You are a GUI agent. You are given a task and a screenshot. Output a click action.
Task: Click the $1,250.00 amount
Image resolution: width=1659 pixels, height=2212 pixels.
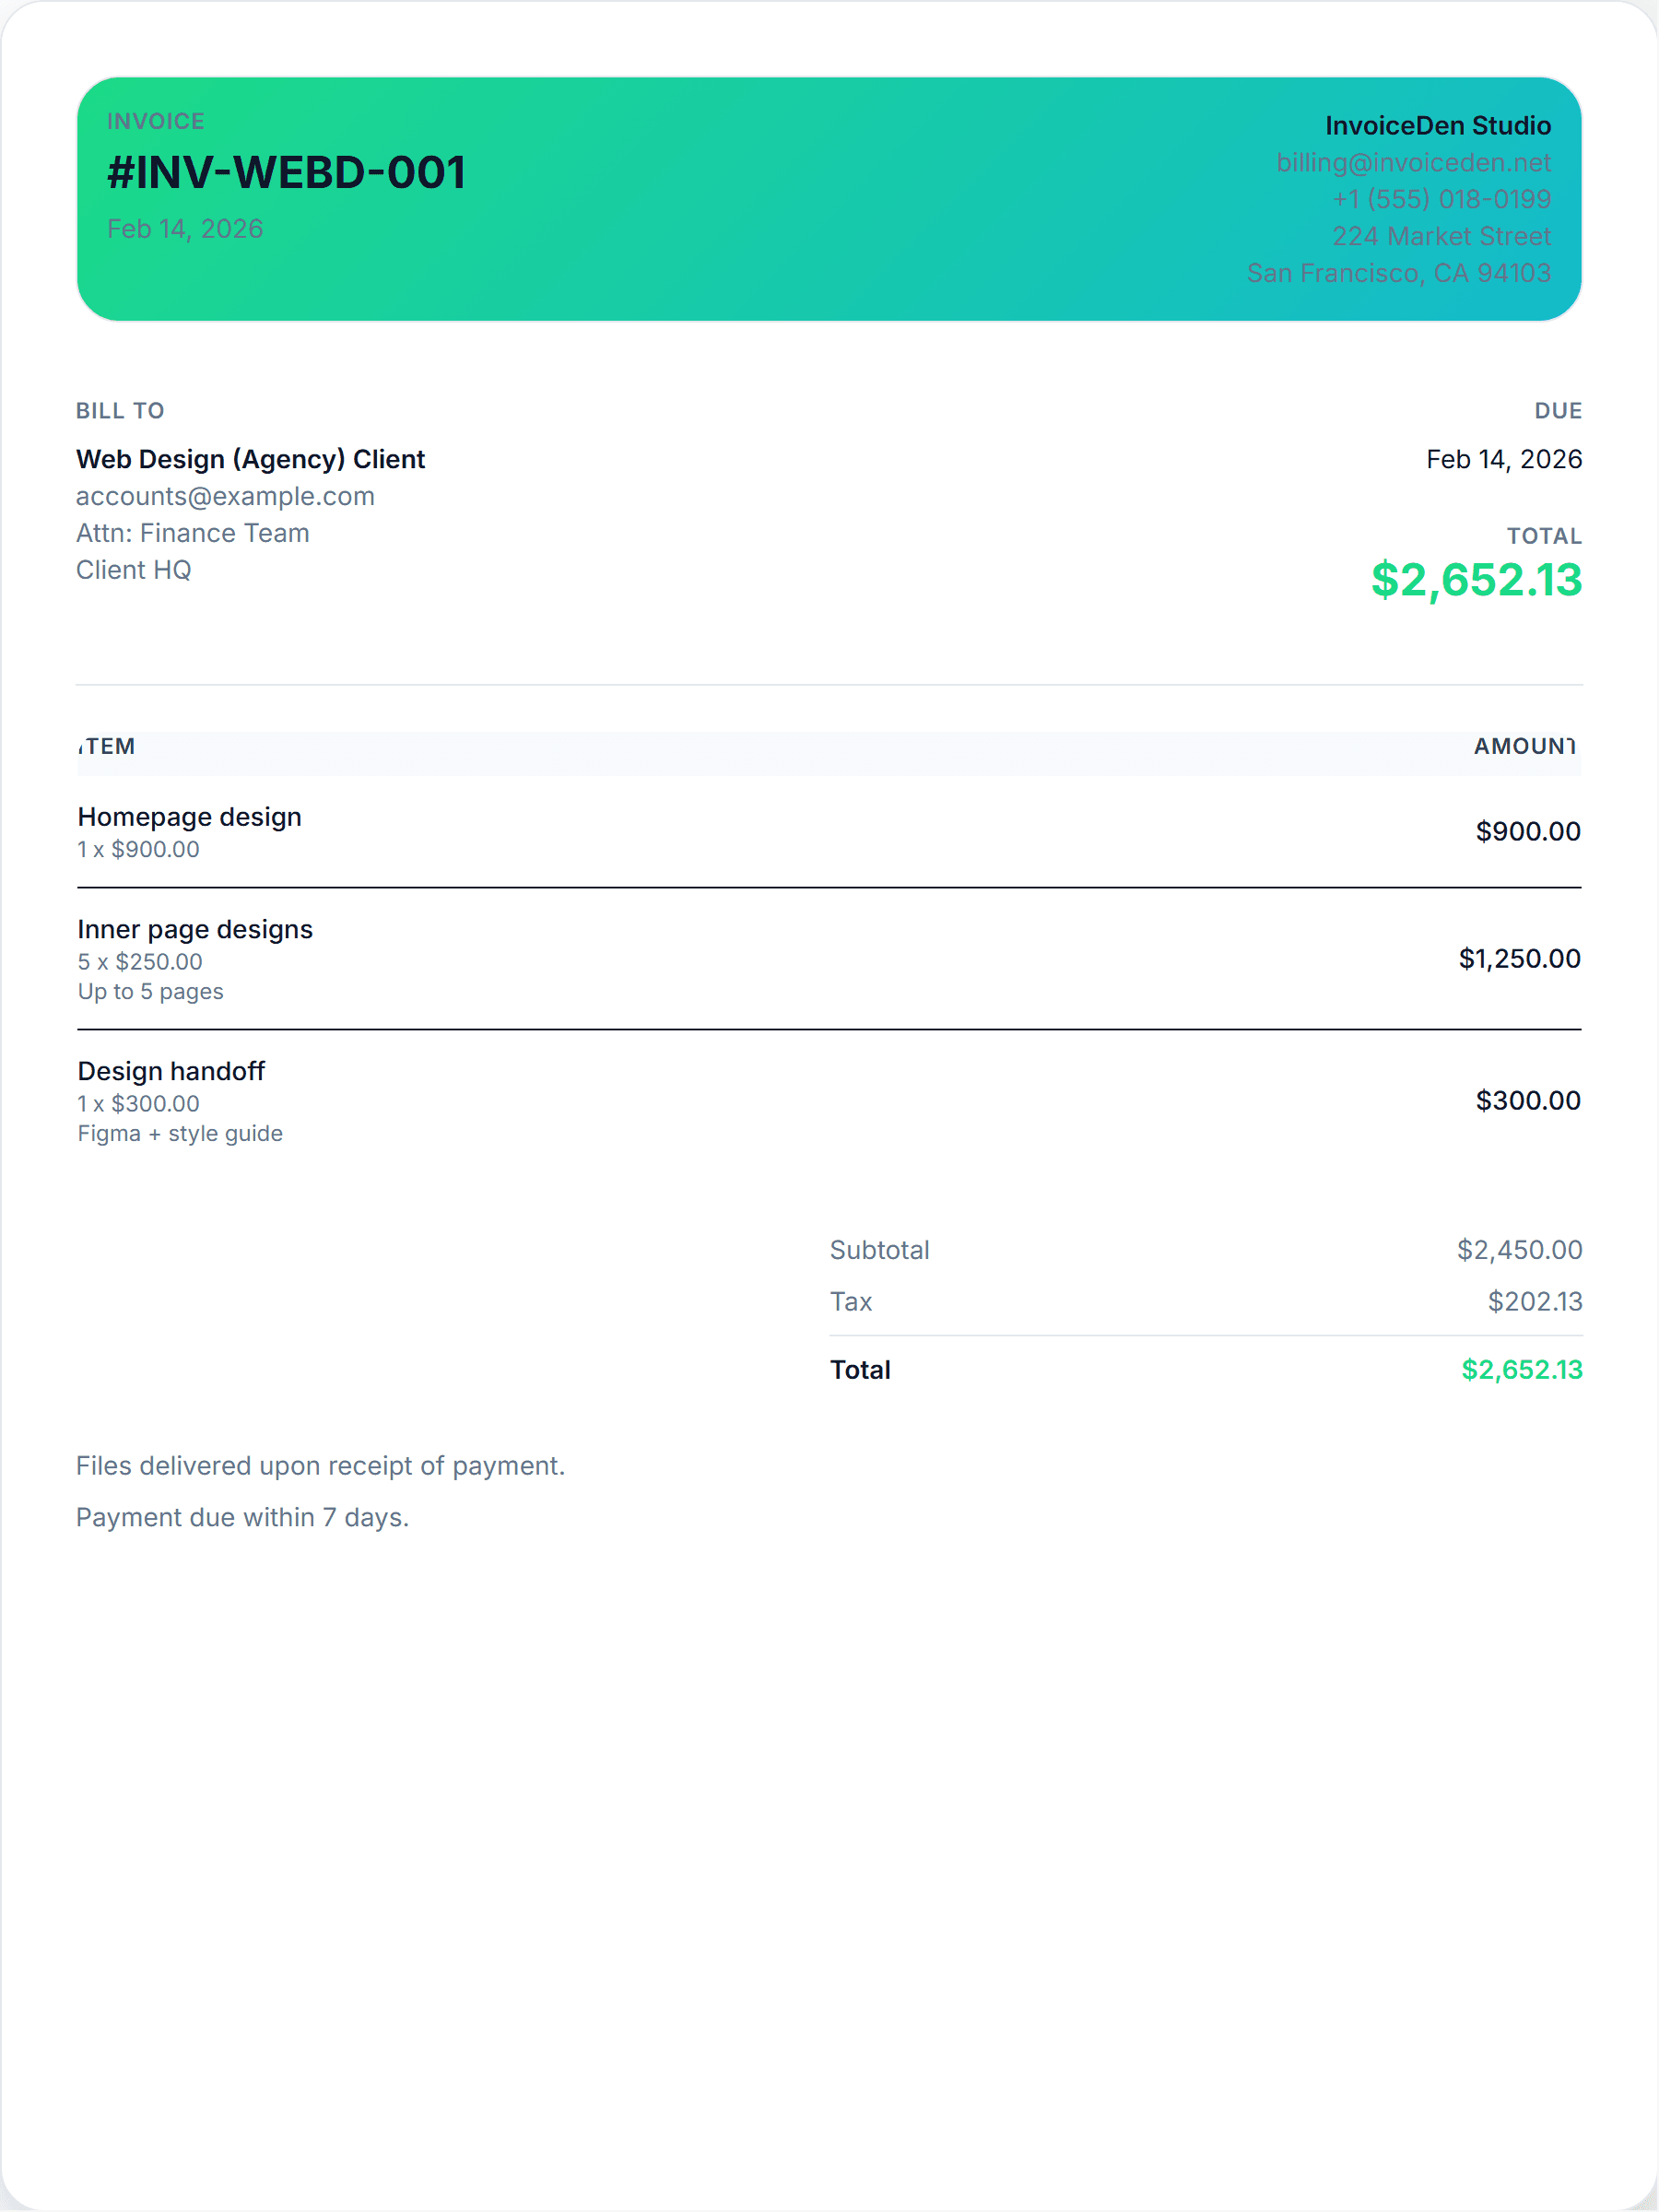point(1518,958)
